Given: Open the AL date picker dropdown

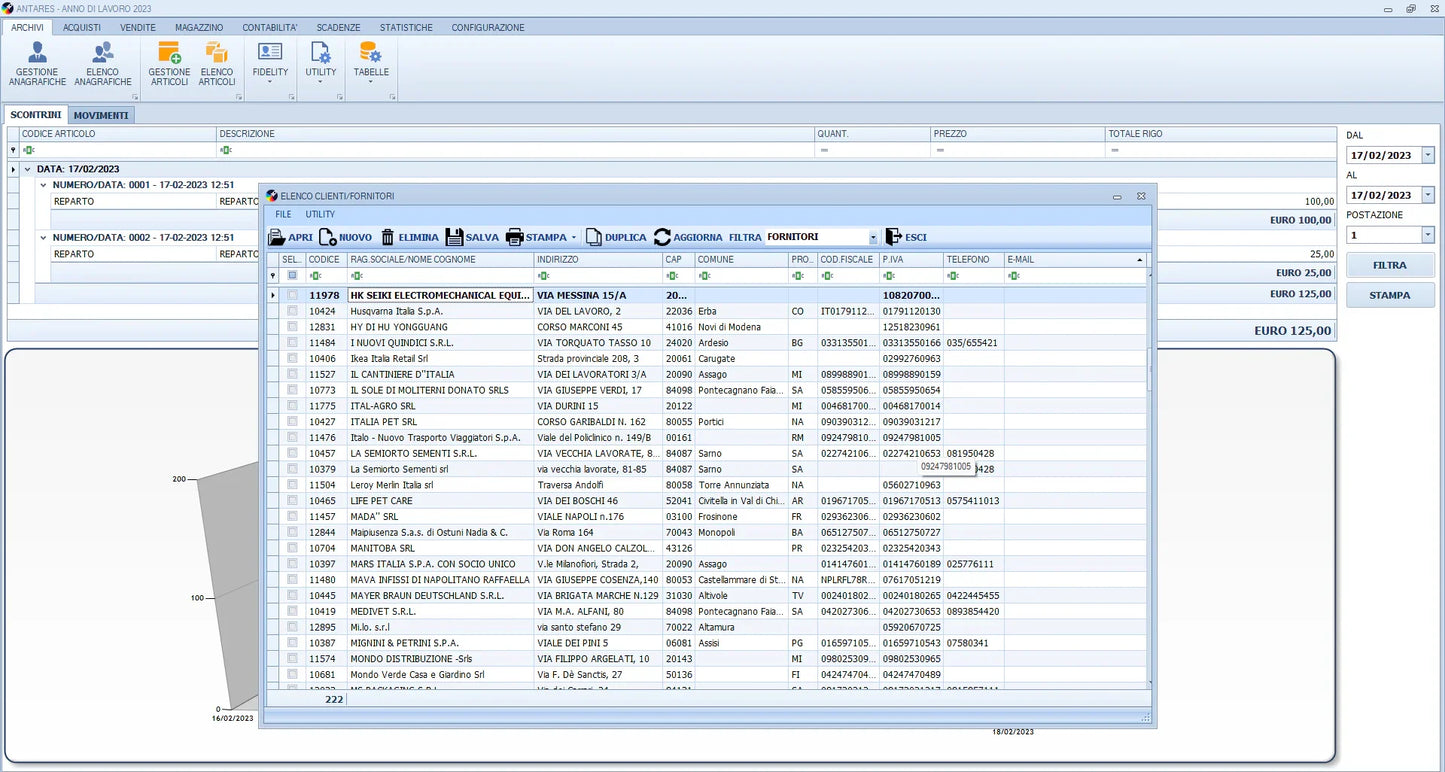Looking at the screenshot, I should pos(1428,195).
